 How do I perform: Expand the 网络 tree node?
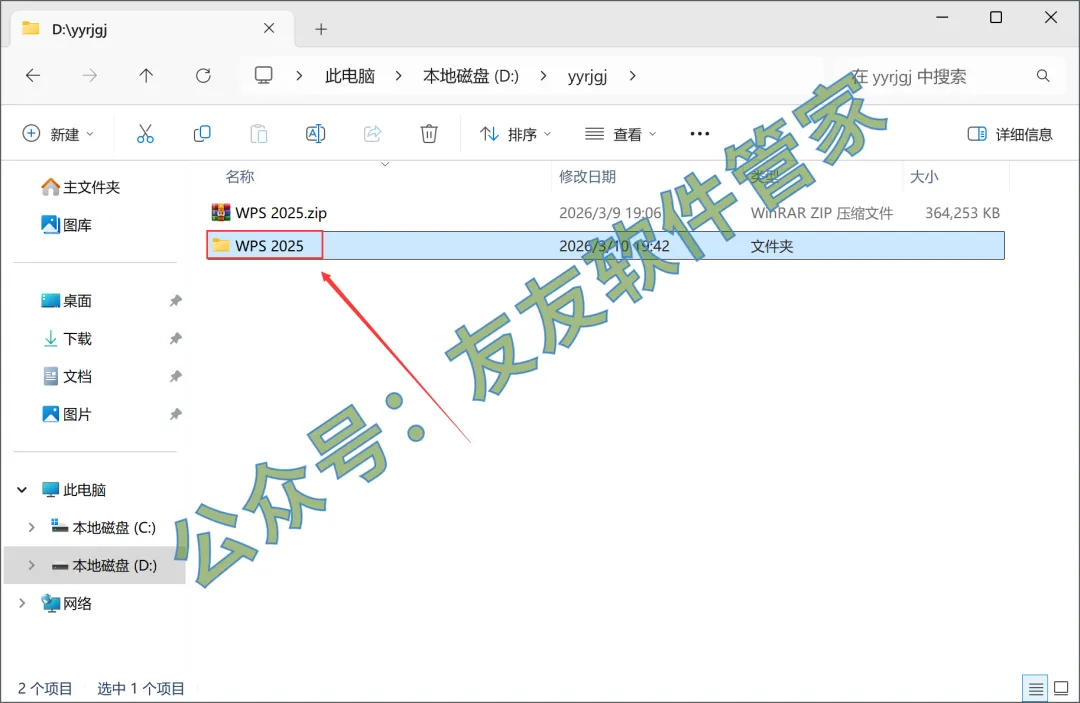coord(22,603)
